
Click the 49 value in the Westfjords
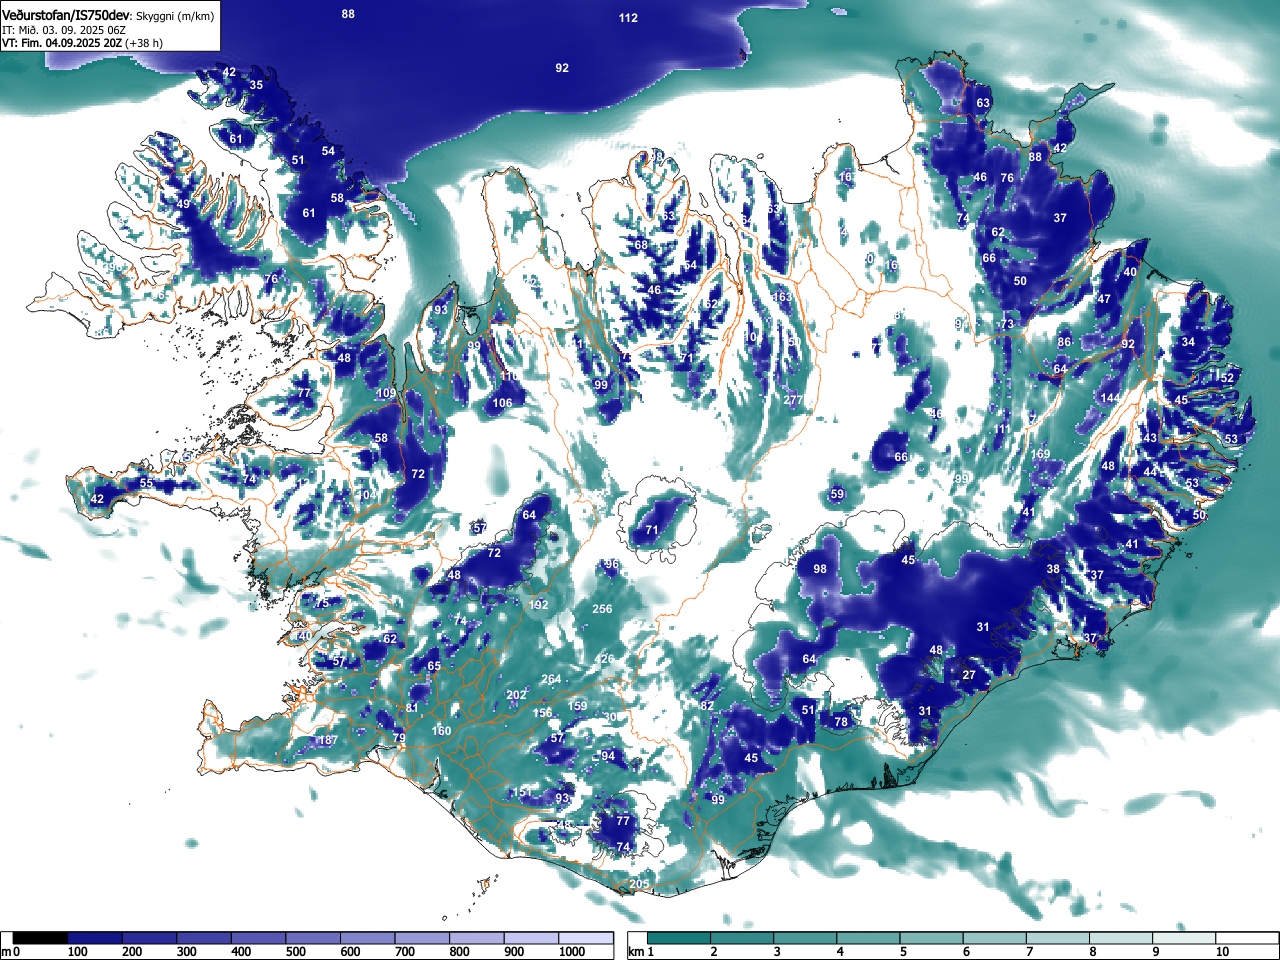pos(183,204)
